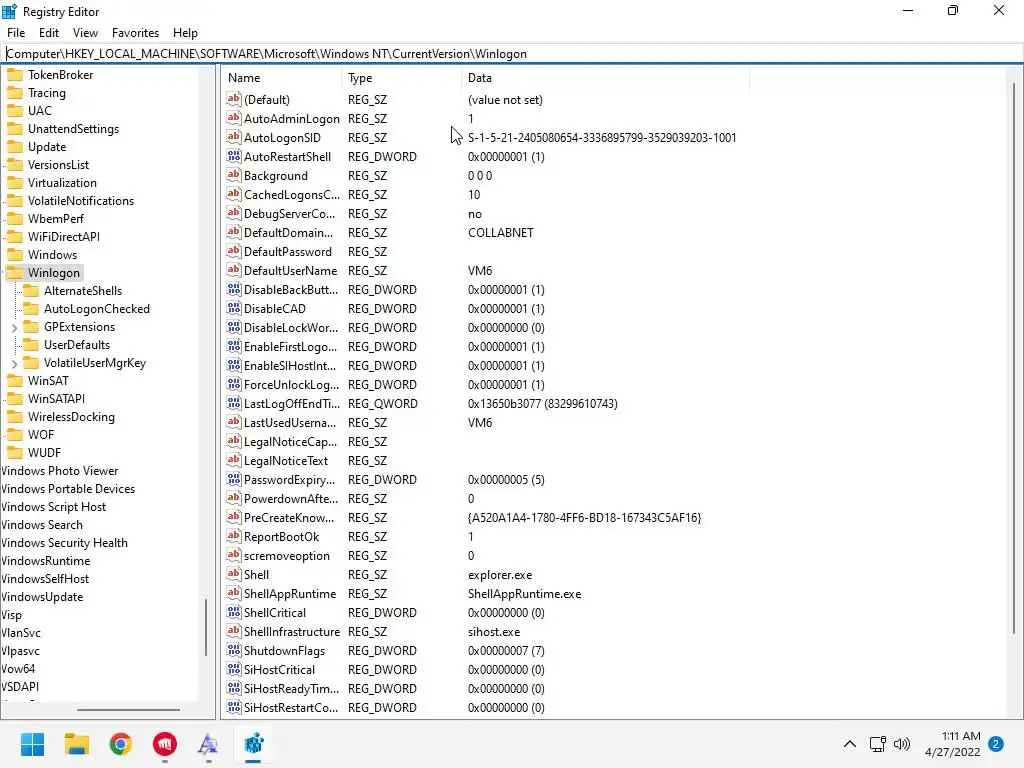Click the LastLogOffEndTi... QWORD icon
1024x768 pixels.
click(234, 404)
